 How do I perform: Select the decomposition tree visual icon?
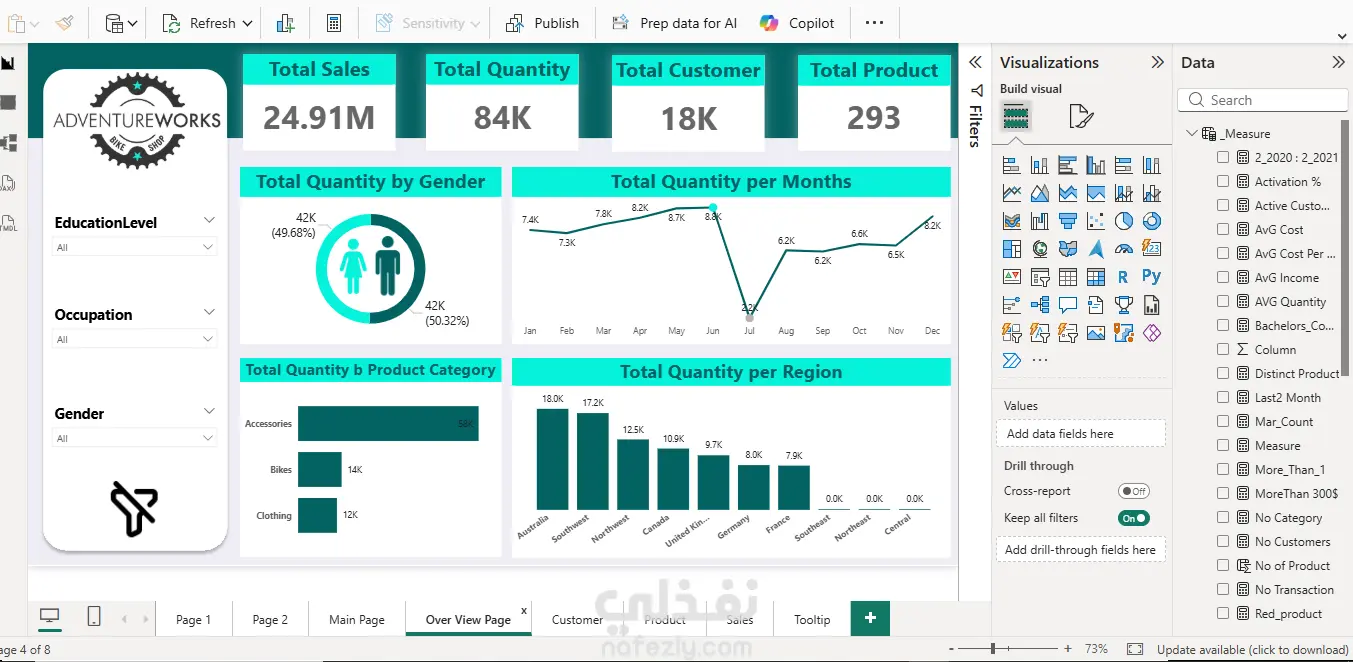click(1039, 305)
